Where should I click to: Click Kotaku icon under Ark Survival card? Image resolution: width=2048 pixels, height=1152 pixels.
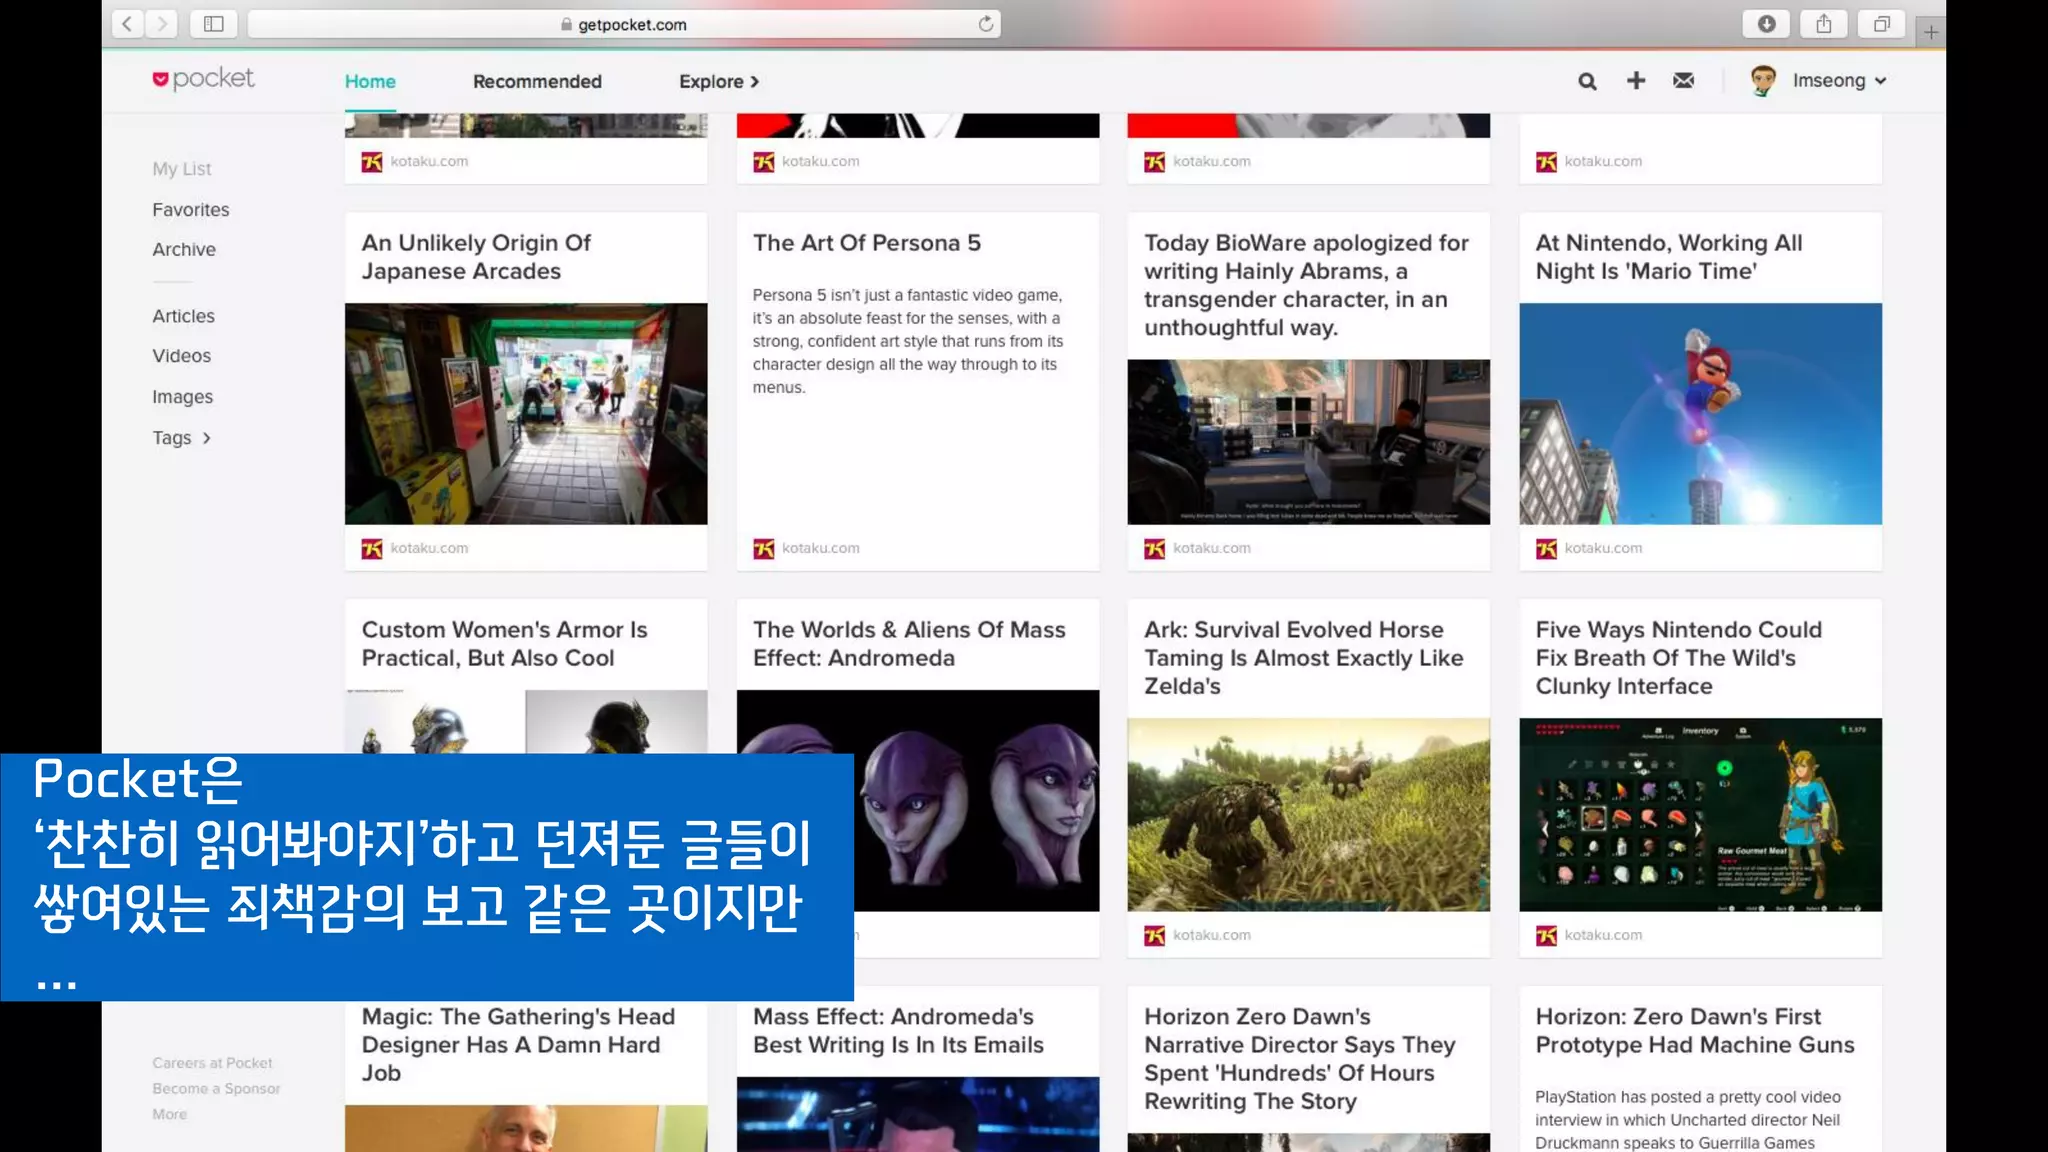coord(1155,936)
